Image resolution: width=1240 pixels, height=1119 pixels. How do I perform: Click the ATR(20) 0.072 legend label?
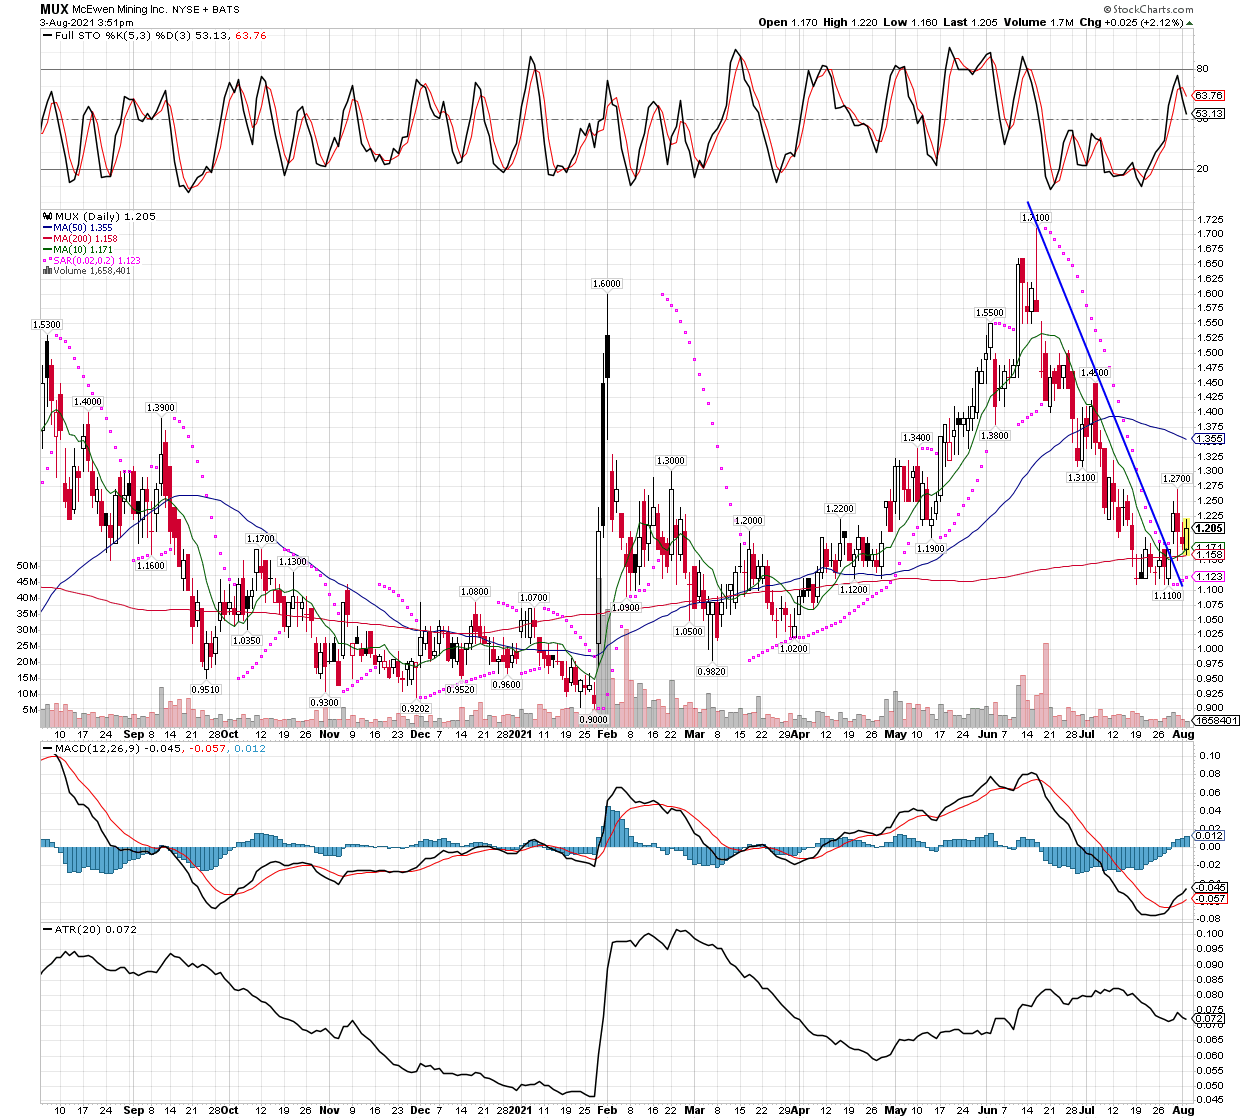(90, 929)
